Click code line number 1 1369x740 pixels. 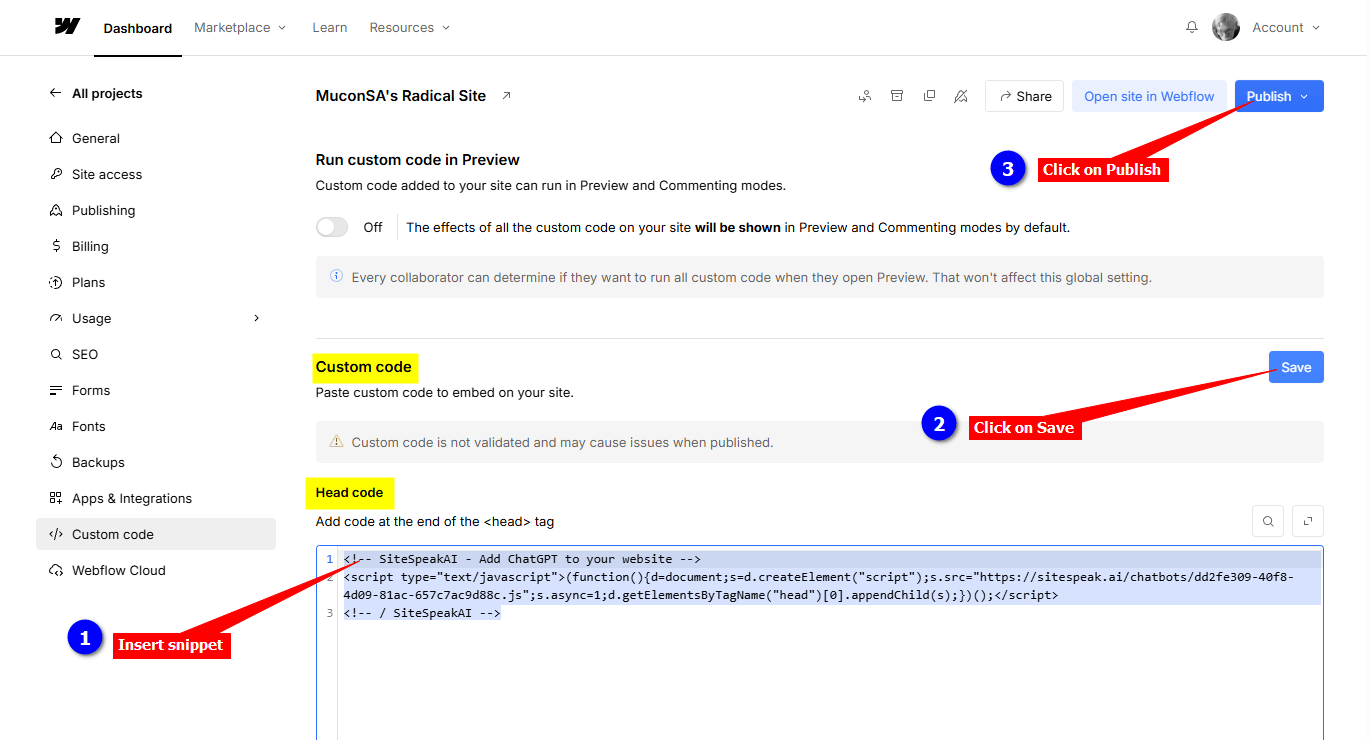tap(329, 559)
